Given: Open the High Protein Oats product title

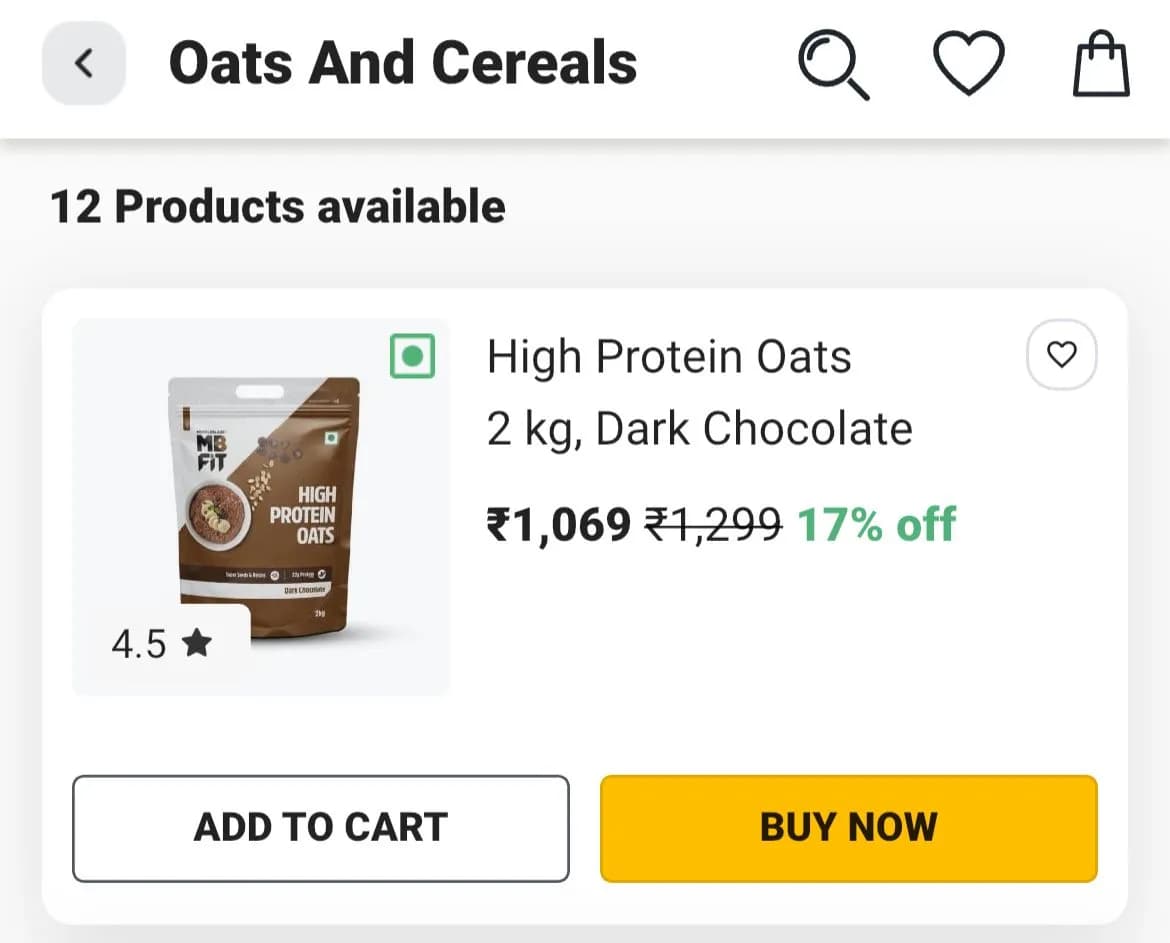Looking at the screenshot, I should tap(669, 357).
